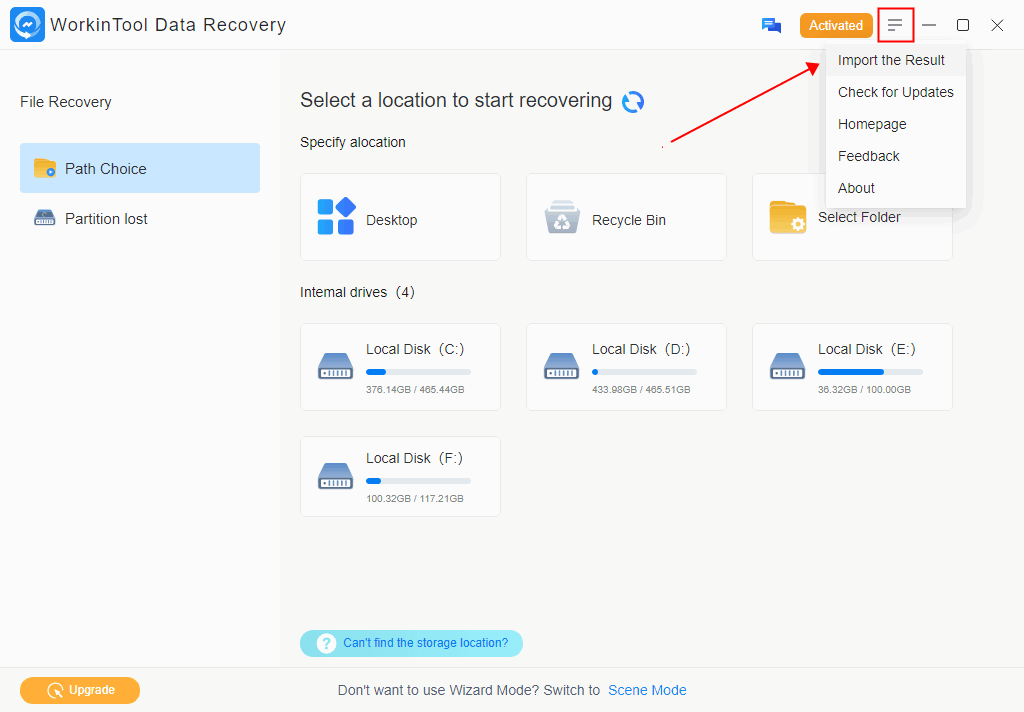Click the refresh icon beside the heading
Image resolution: width=1024 pixels, height=712 pixels.
[633, 102]
